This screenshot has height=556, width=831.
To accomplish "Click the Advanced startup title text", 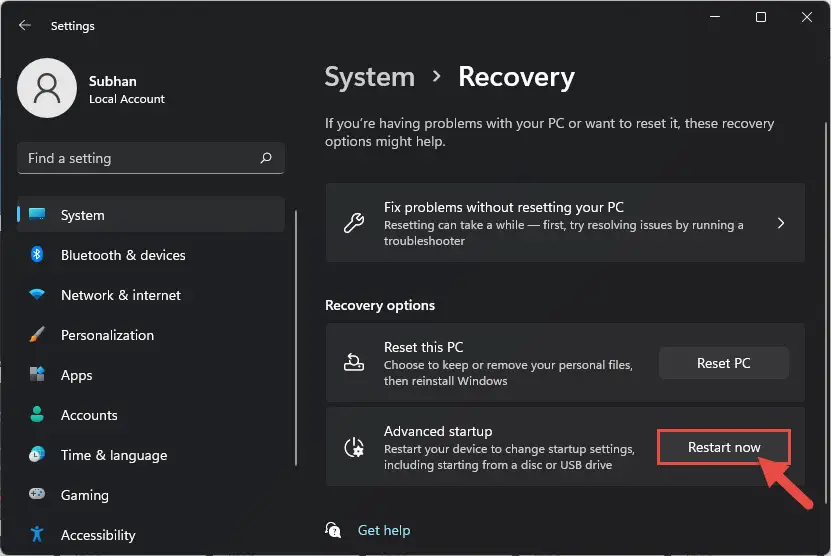I will pos(438,431).
